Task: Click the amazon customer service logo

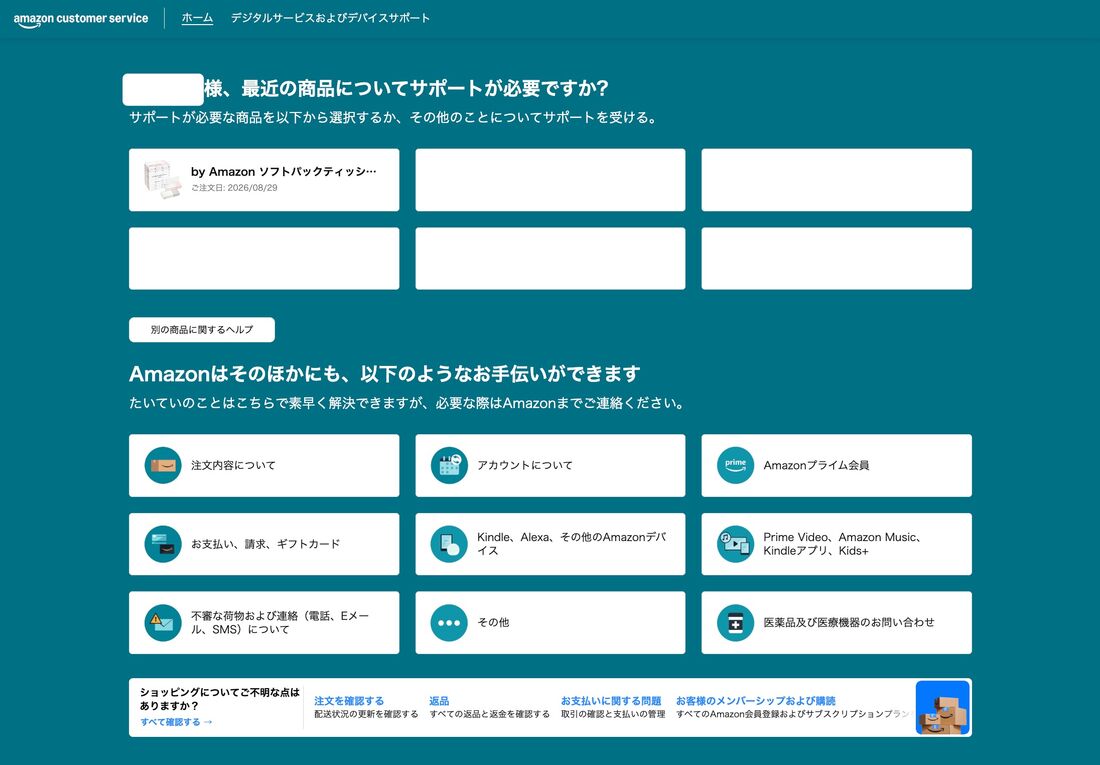Action: pos(81,19)
